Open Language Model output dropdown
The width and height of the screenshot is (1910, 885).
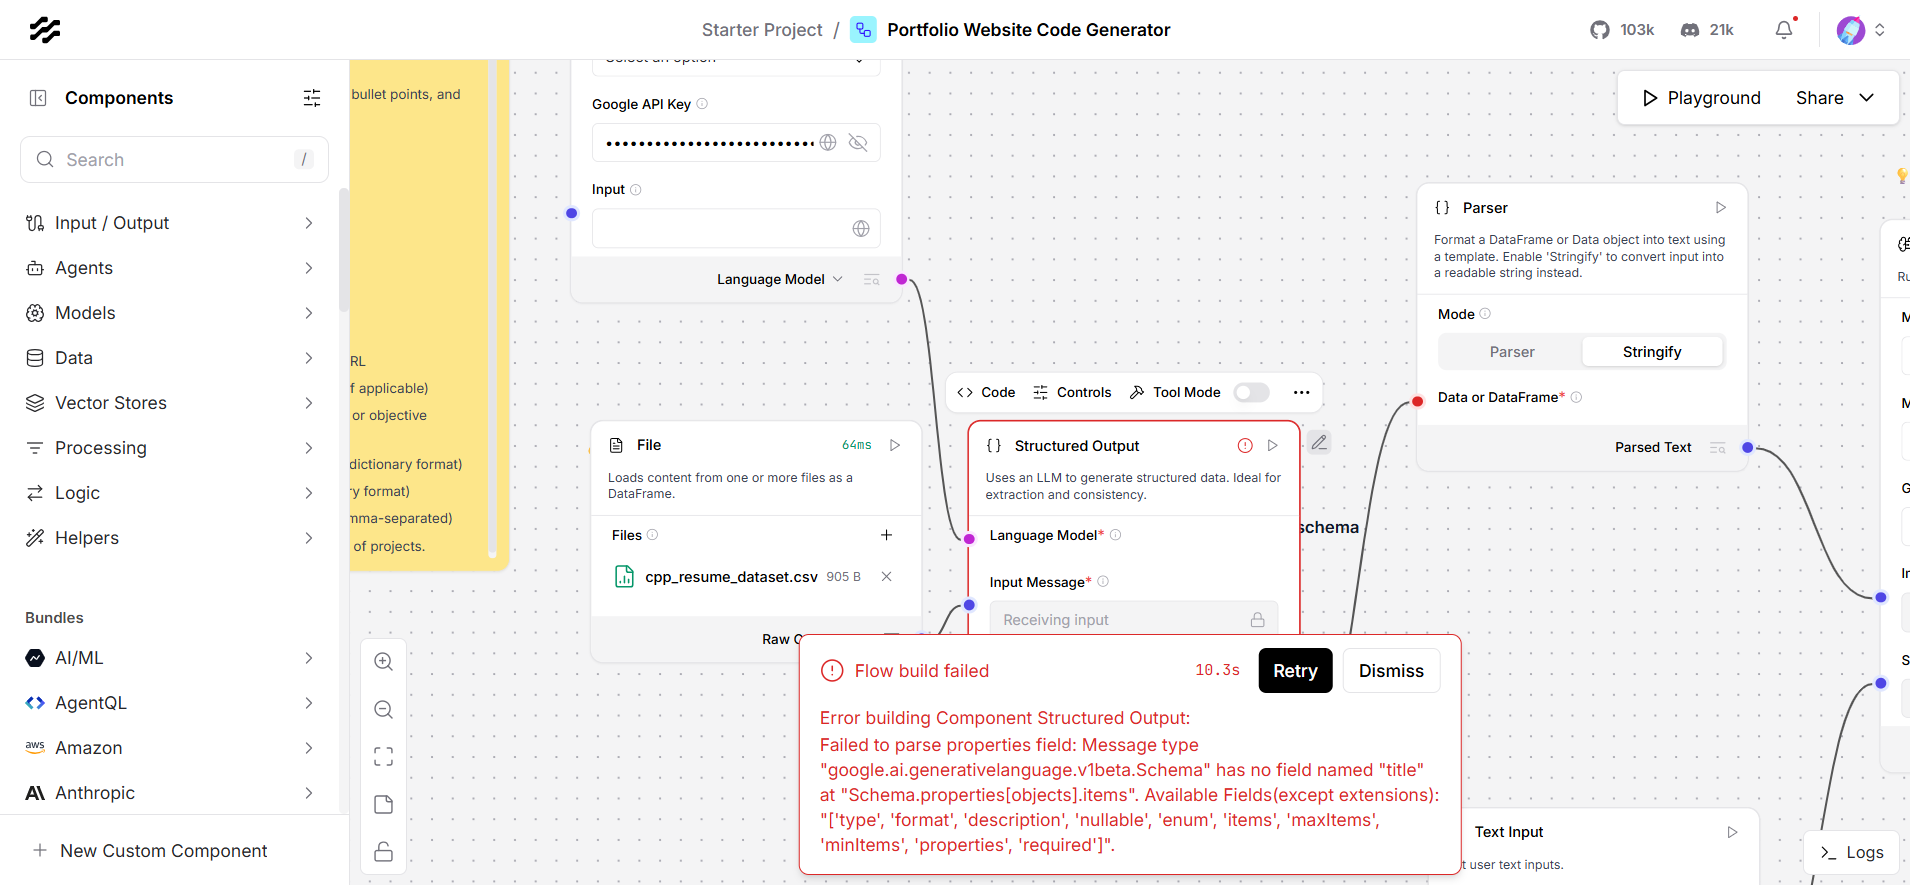click(780, 280)
